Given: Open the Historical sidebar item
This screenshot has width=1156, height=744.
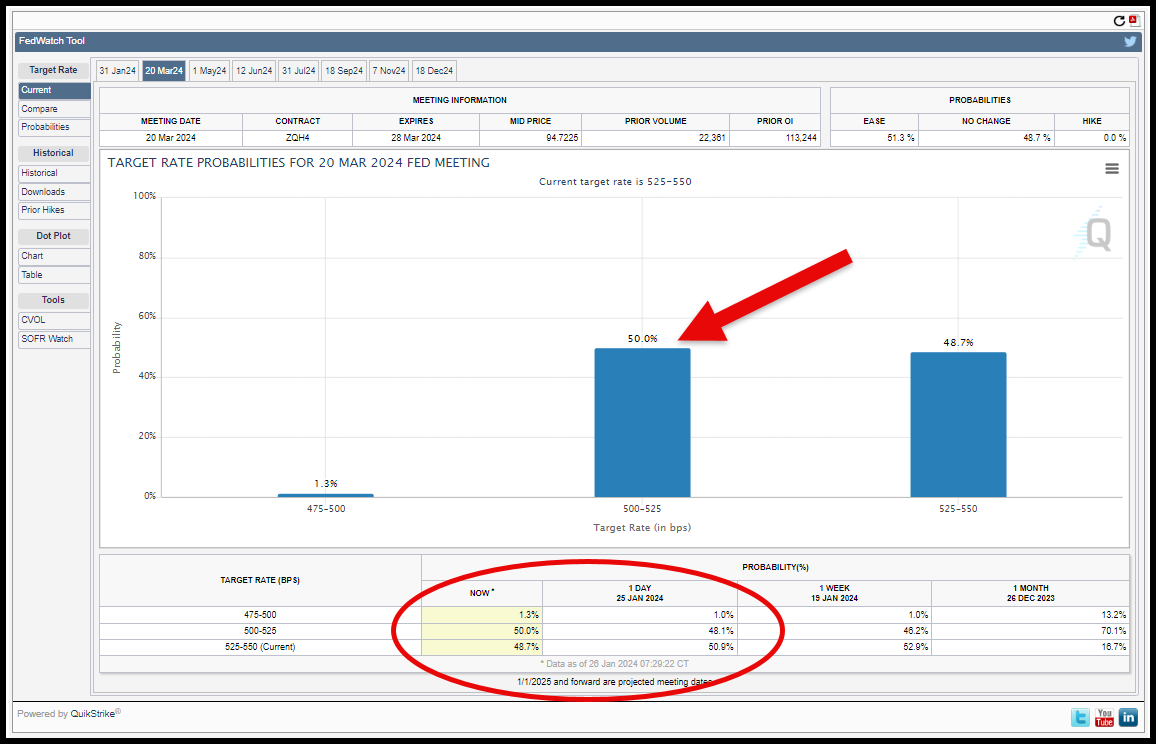Looking at the screenshot, I should [x=55, y=173].
